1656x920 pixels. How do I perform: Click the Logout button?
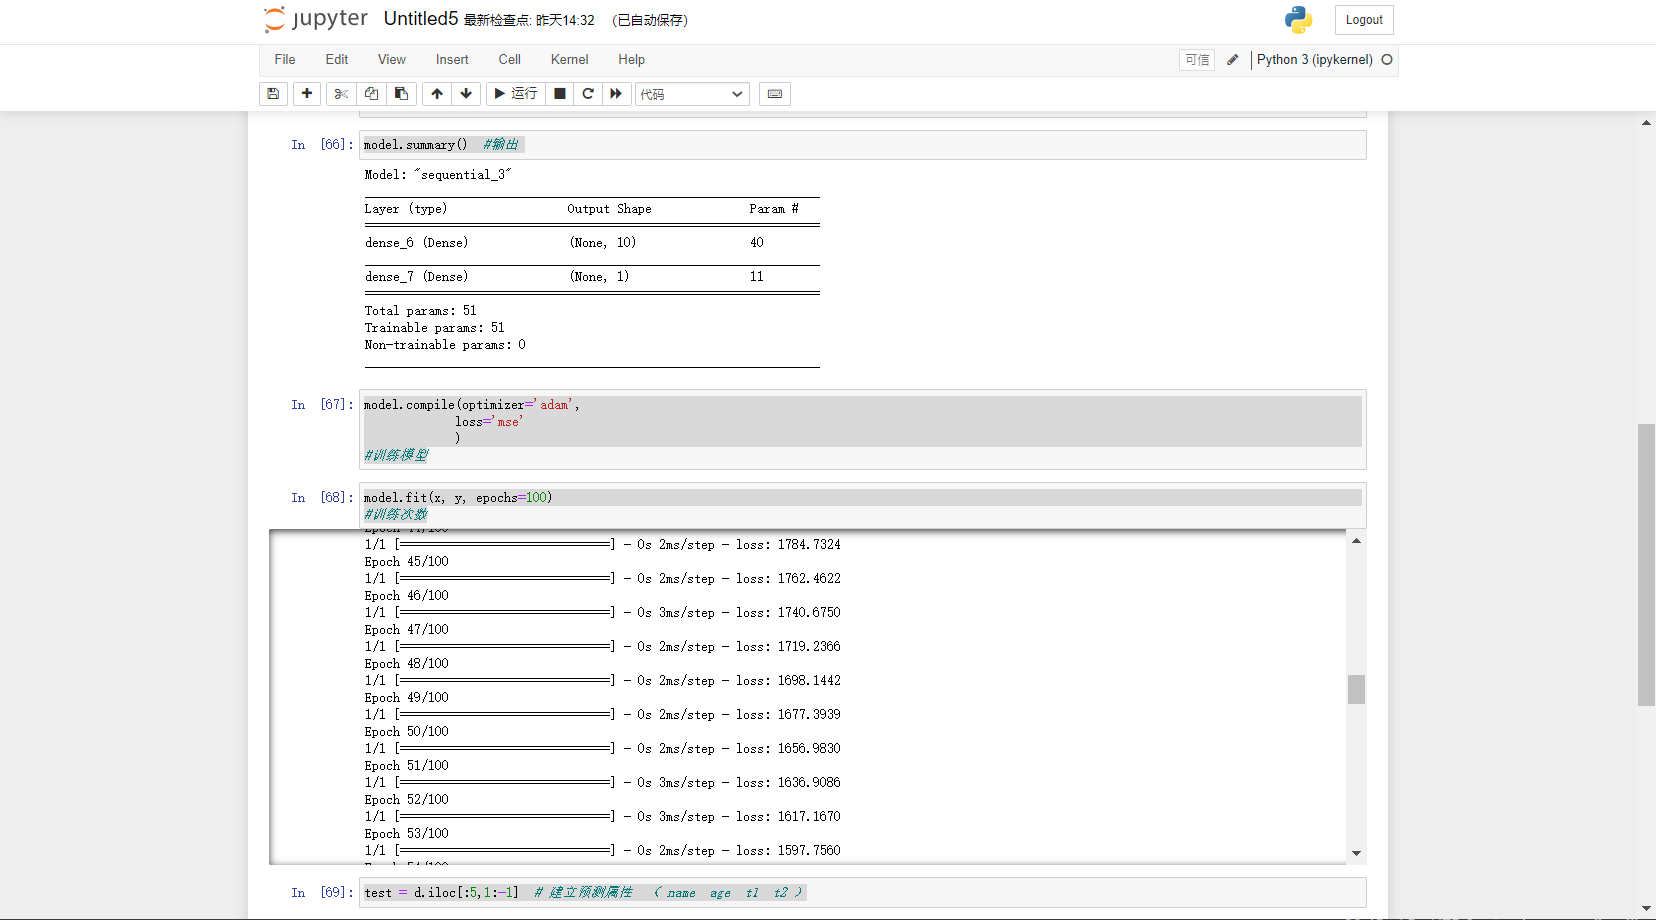(x=1364, y=20)
